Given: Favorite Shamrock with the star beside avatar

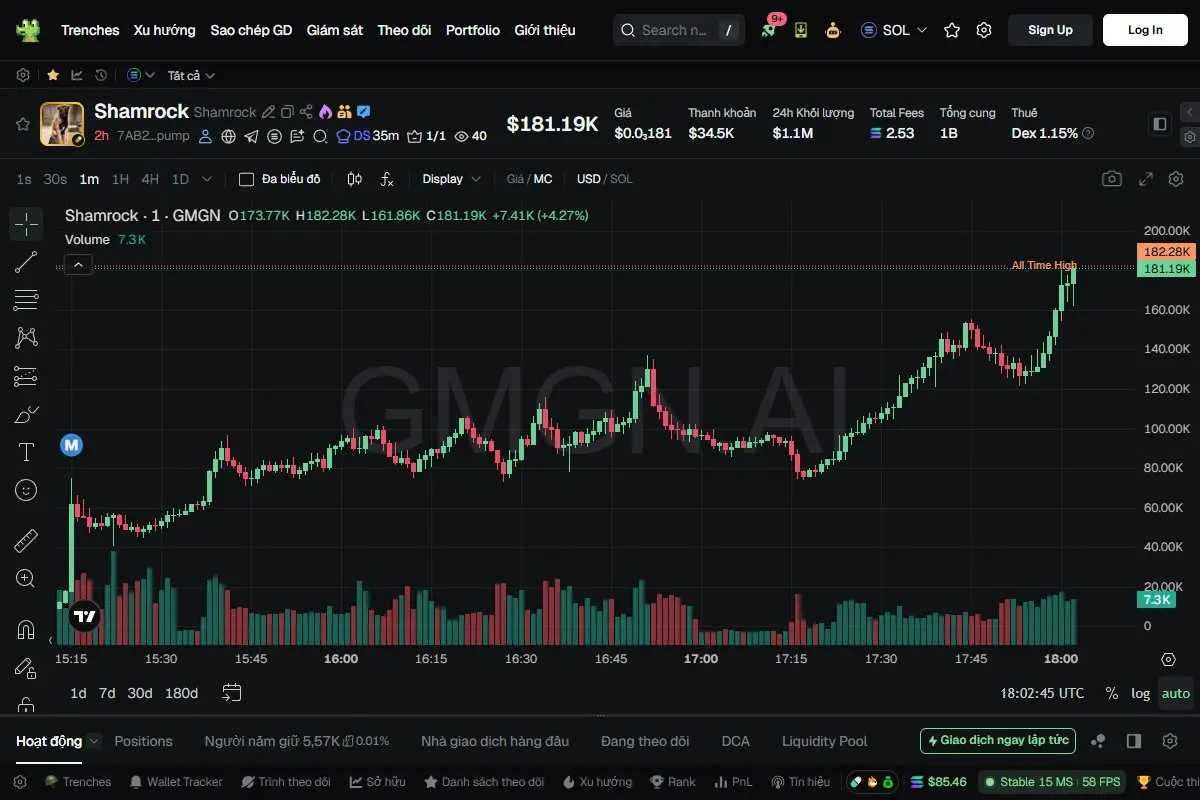Looking at the screenshot, I should click(22, 124).
